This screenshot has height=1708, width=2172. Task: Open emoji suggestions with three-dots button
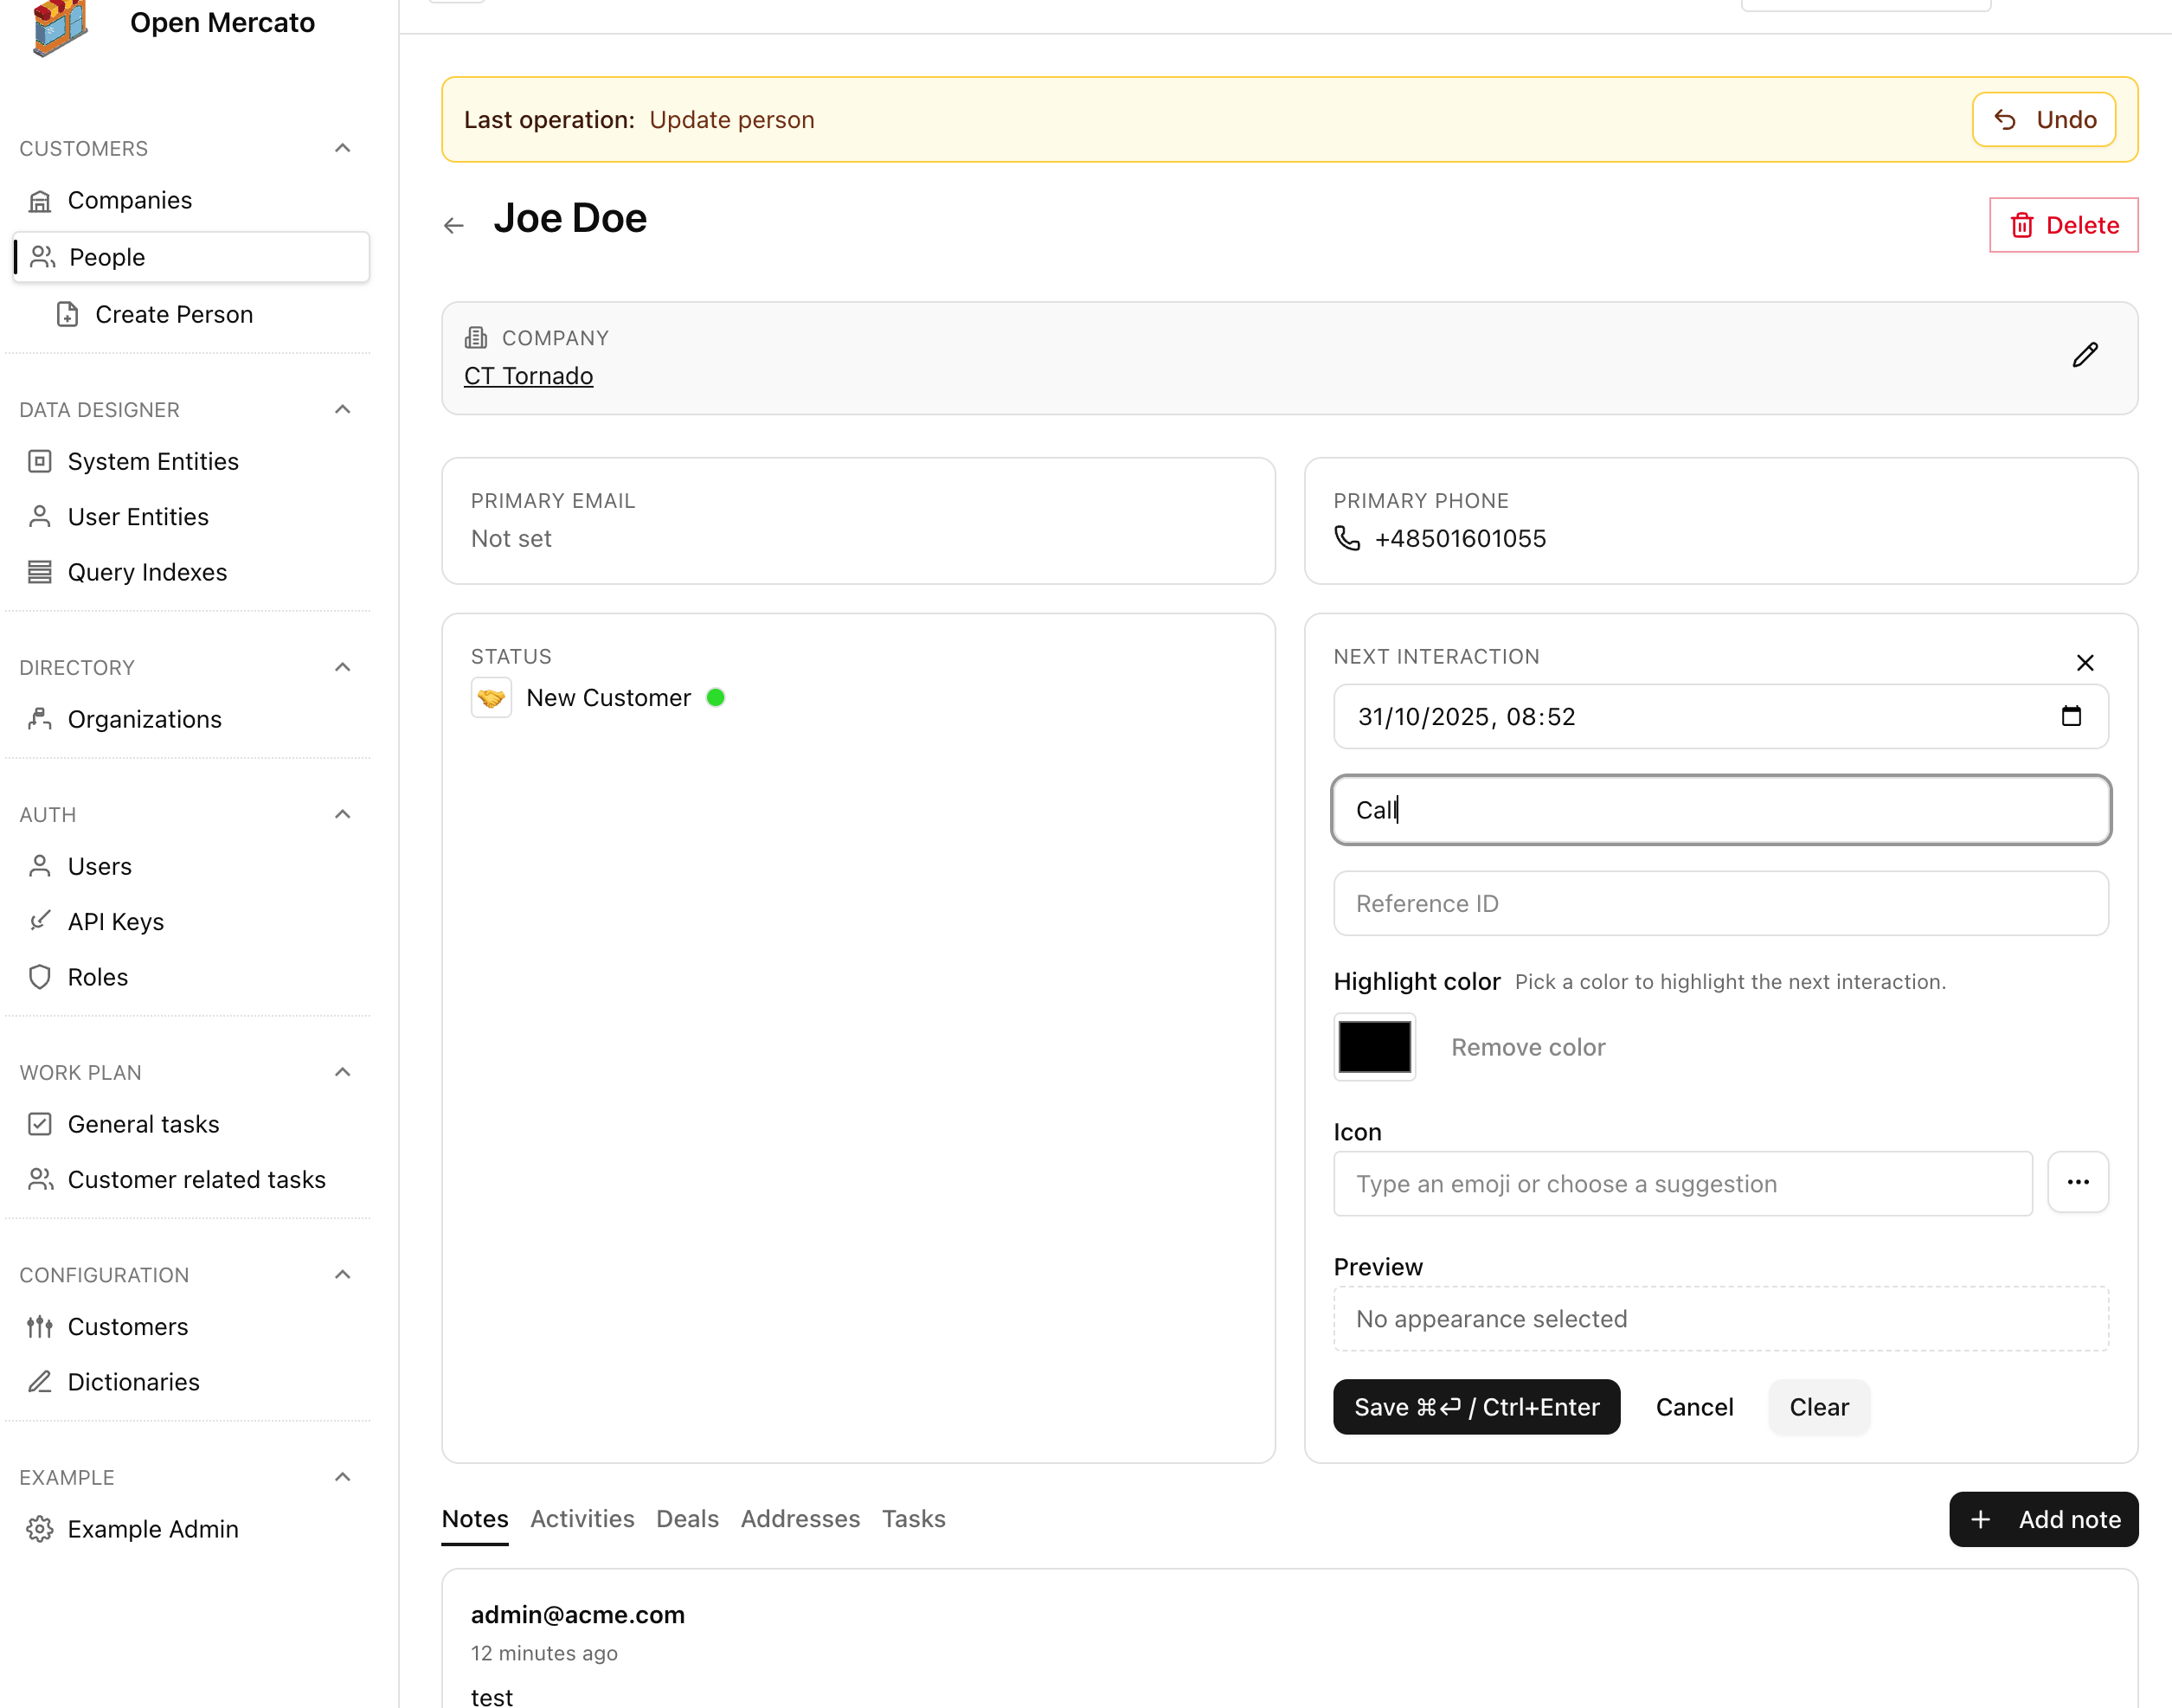(2077, 1182)
